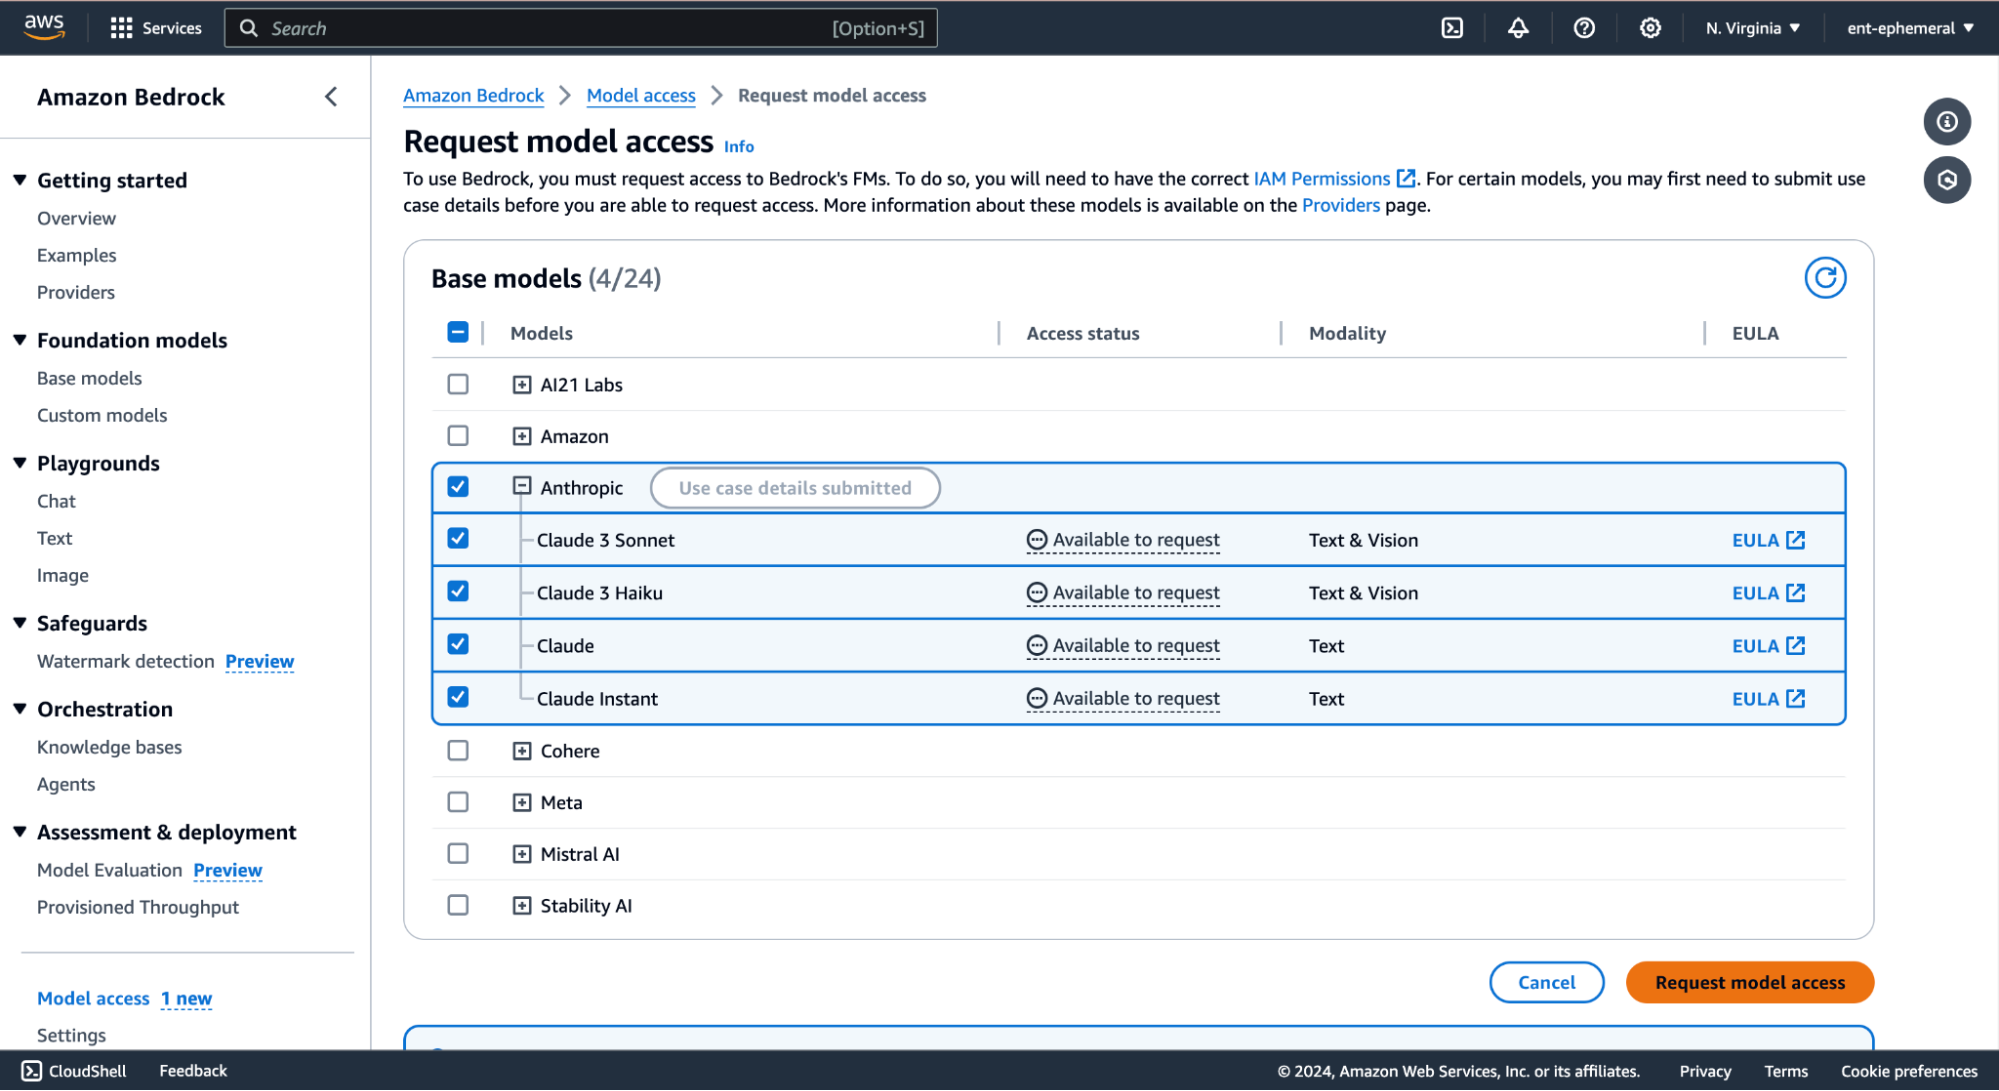Select the N. Virginia region dropdown

1750,27
